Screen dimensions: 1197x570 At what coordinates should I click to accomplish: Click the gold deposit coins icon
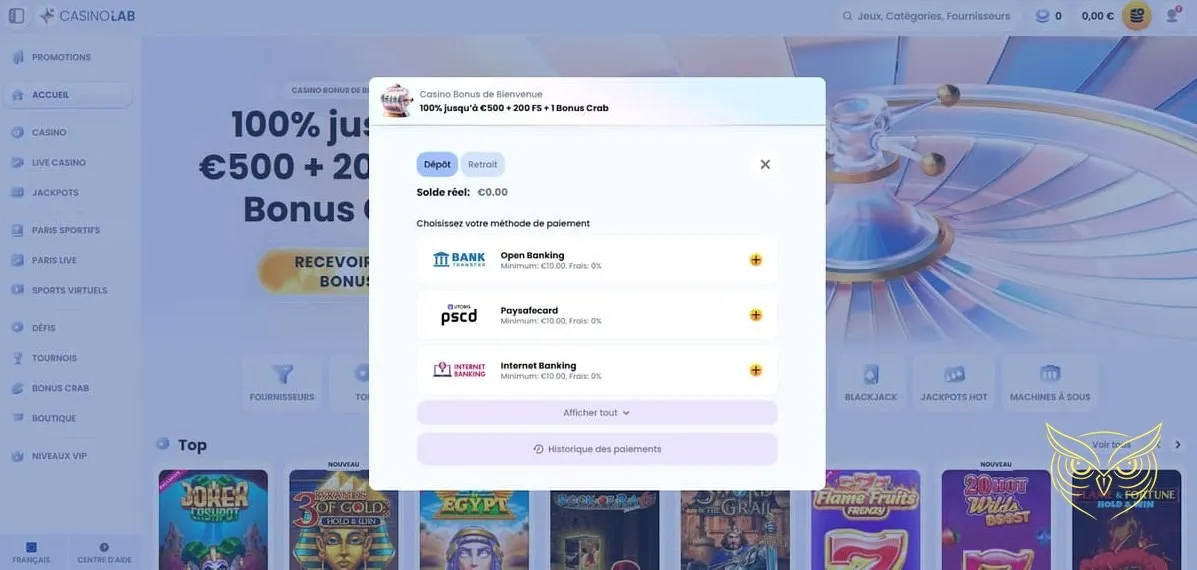(1136, 15)
